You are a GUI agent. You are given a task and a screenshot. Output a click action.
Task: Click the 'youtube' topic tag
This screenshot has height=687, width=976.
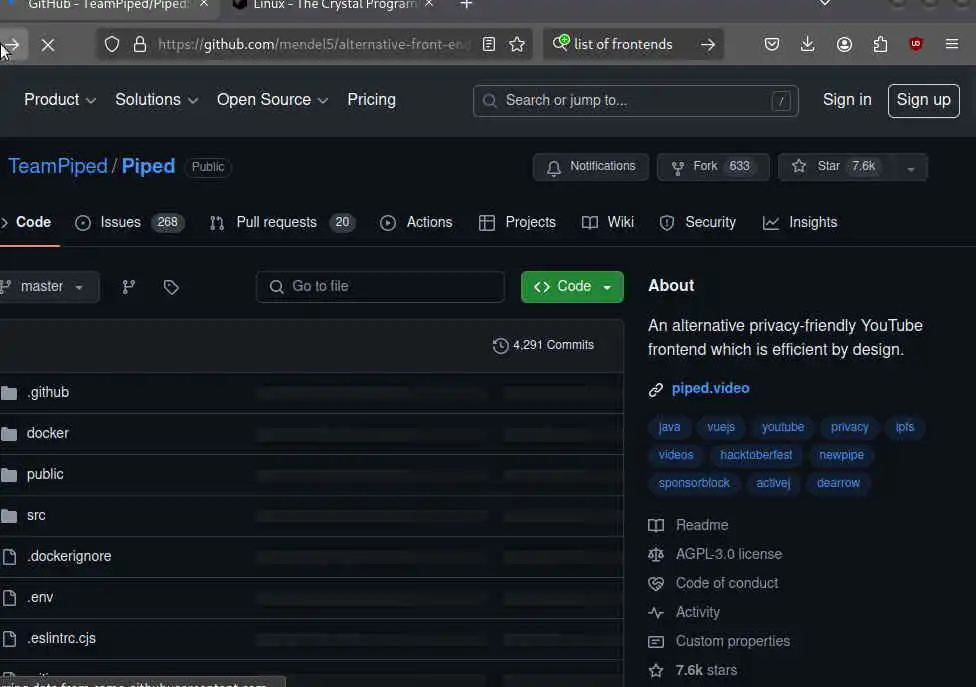pos(782,428)
